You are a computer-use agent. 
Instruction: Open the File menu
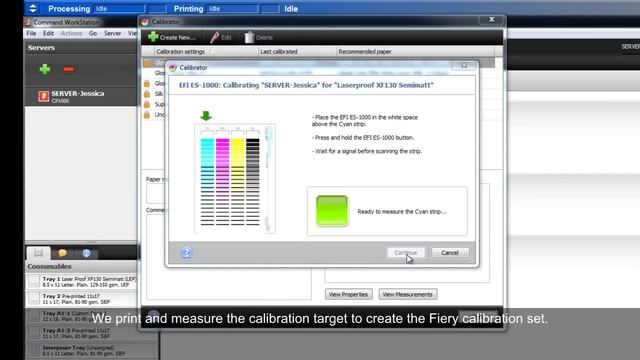[x=31, y=33]
